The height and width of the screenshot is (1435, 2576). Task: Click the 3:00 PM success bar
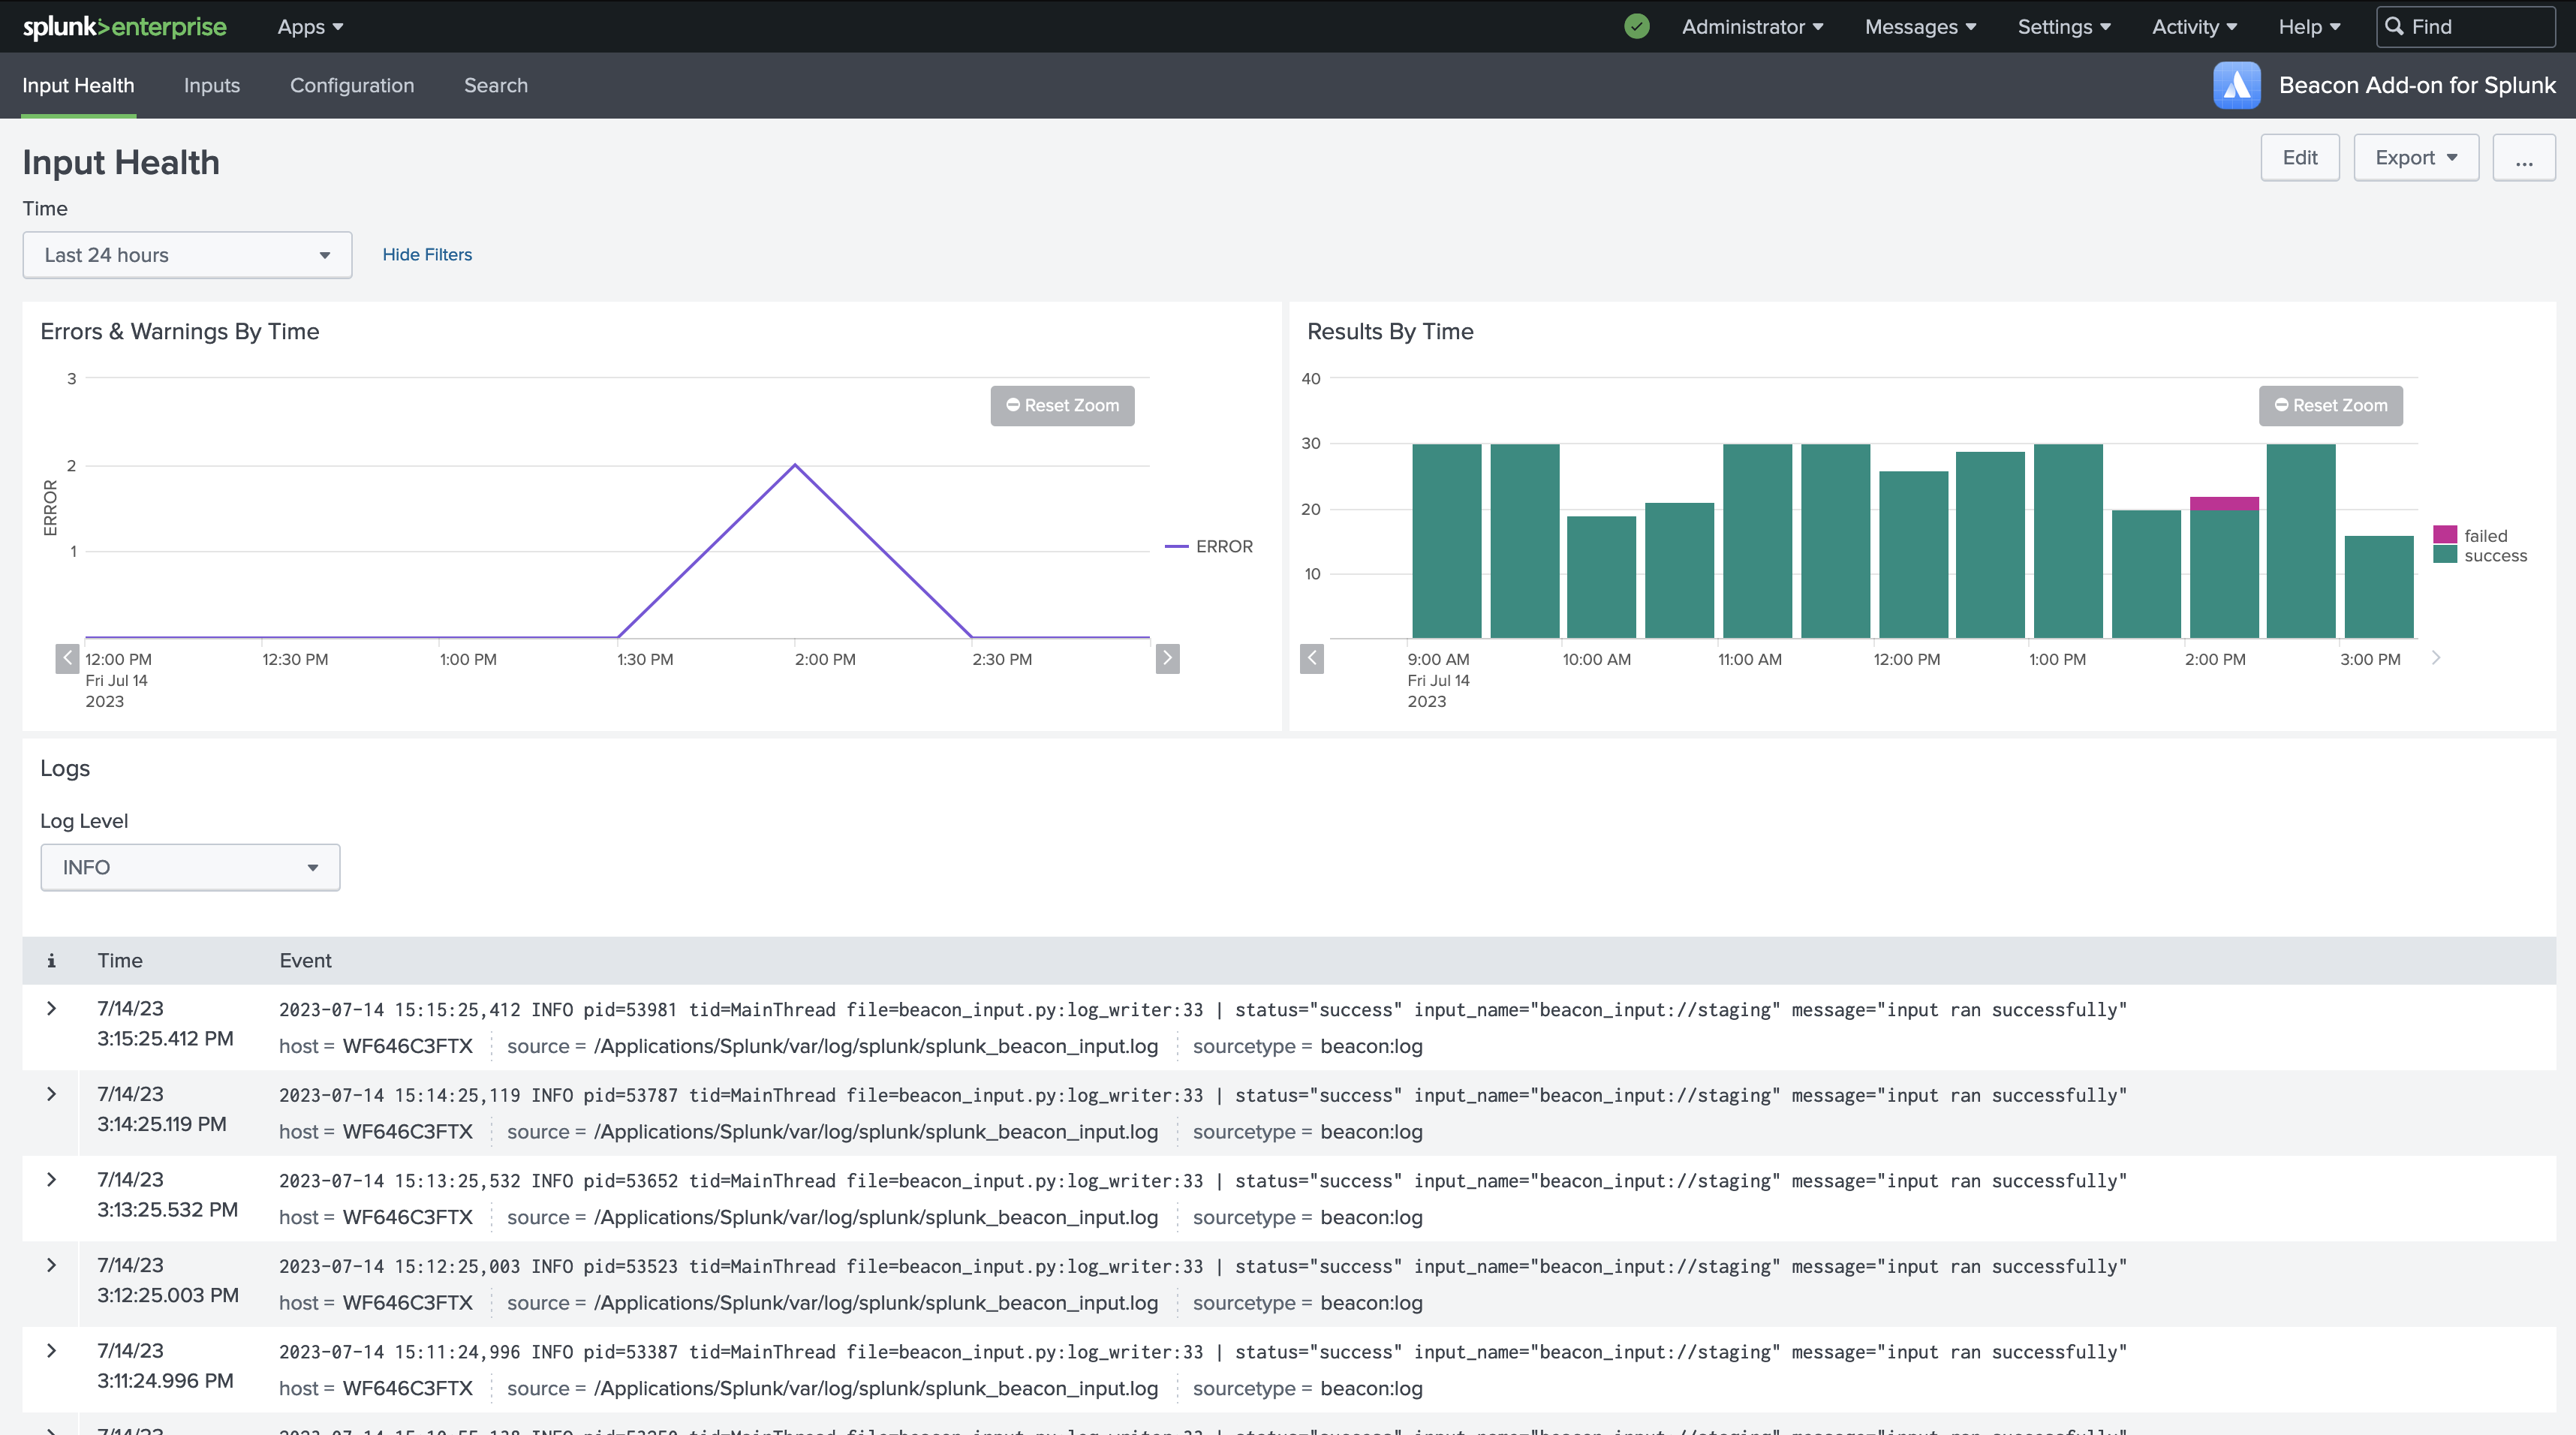pyautogui.click(x=2378, y=587)
